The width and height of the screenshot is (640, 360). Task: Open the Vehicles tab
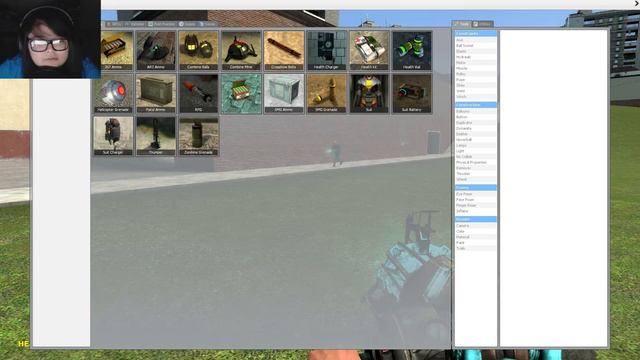(135, 24)
